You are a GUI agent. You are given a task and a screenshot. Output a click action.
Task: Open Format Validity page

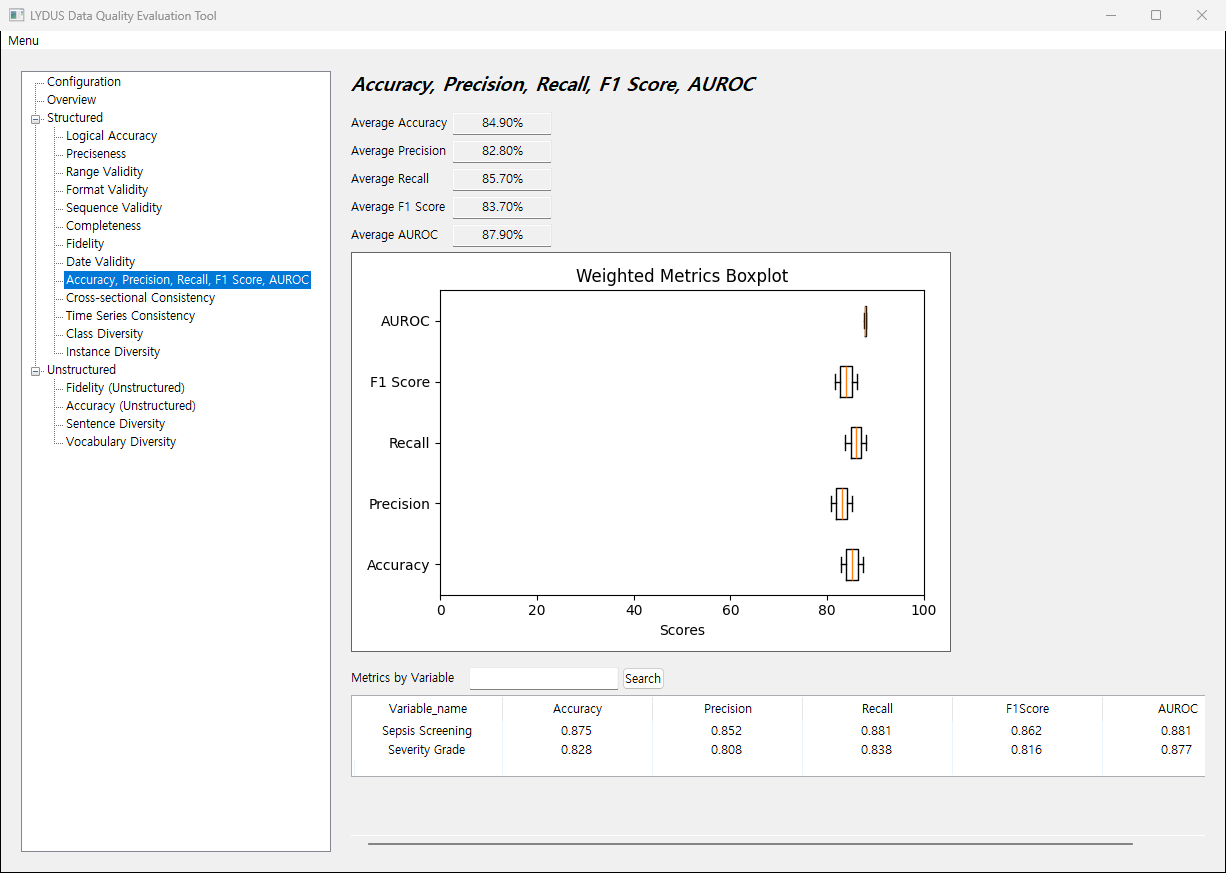tap(107, 190)
